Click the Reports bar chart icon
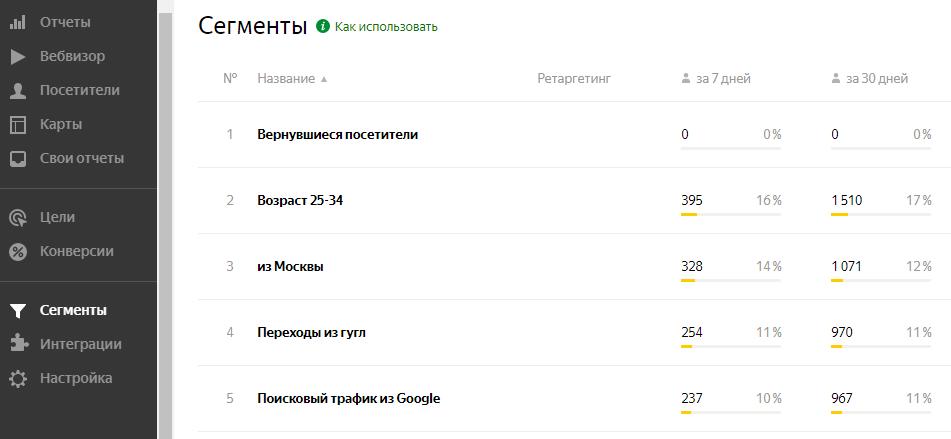Viewport: 951px width, 439px height. click(18, 23)
